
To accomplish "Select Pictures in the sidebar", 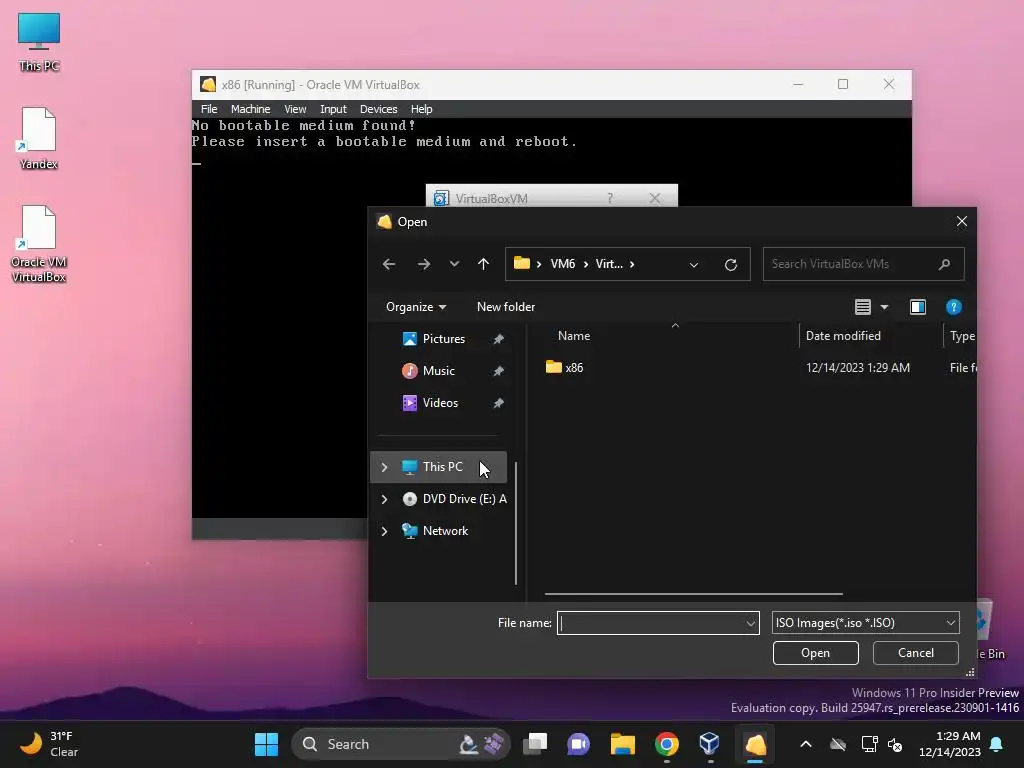I will pyautogui.click(x=443, y=339).
